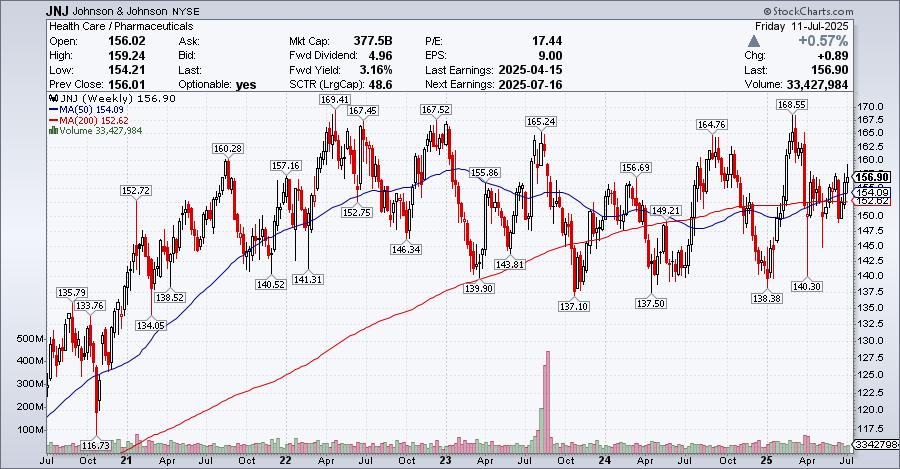Click the date Friday 11-Jul-2025
Viewport: 900px width, 469px height.
(801, 26)
